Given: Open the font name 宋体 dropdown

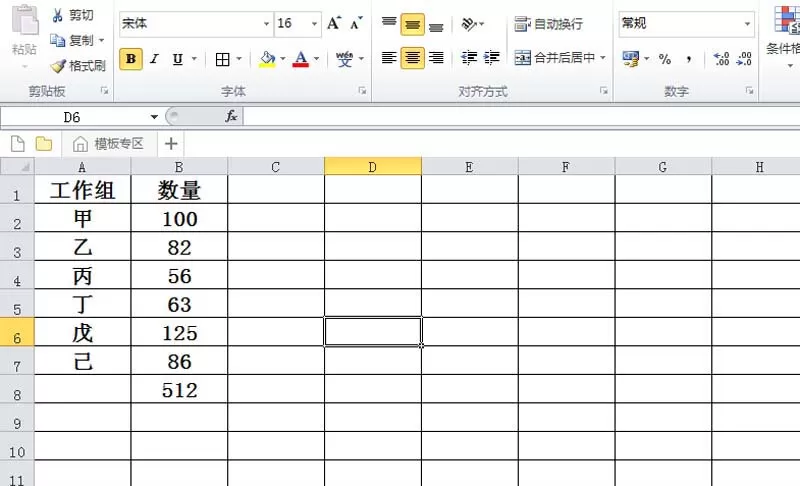Looking at the screenshot, I should coord(266,24).
